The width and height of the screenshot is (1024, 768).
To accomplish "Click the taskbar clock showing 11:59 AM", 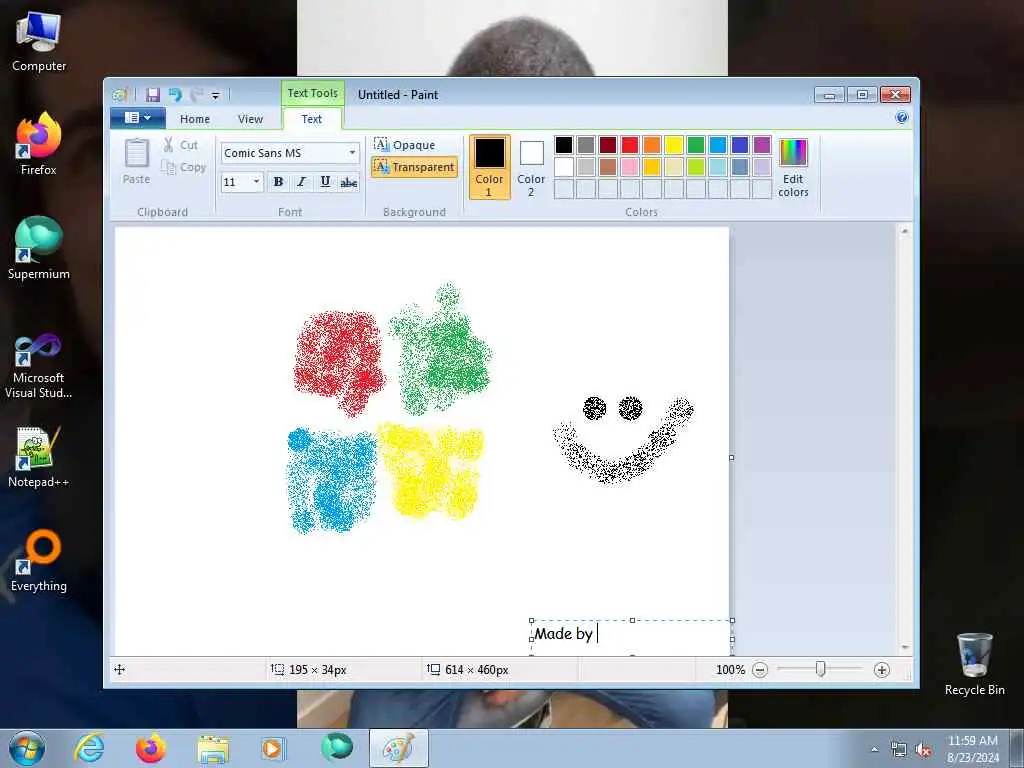I will coord(973,749).
